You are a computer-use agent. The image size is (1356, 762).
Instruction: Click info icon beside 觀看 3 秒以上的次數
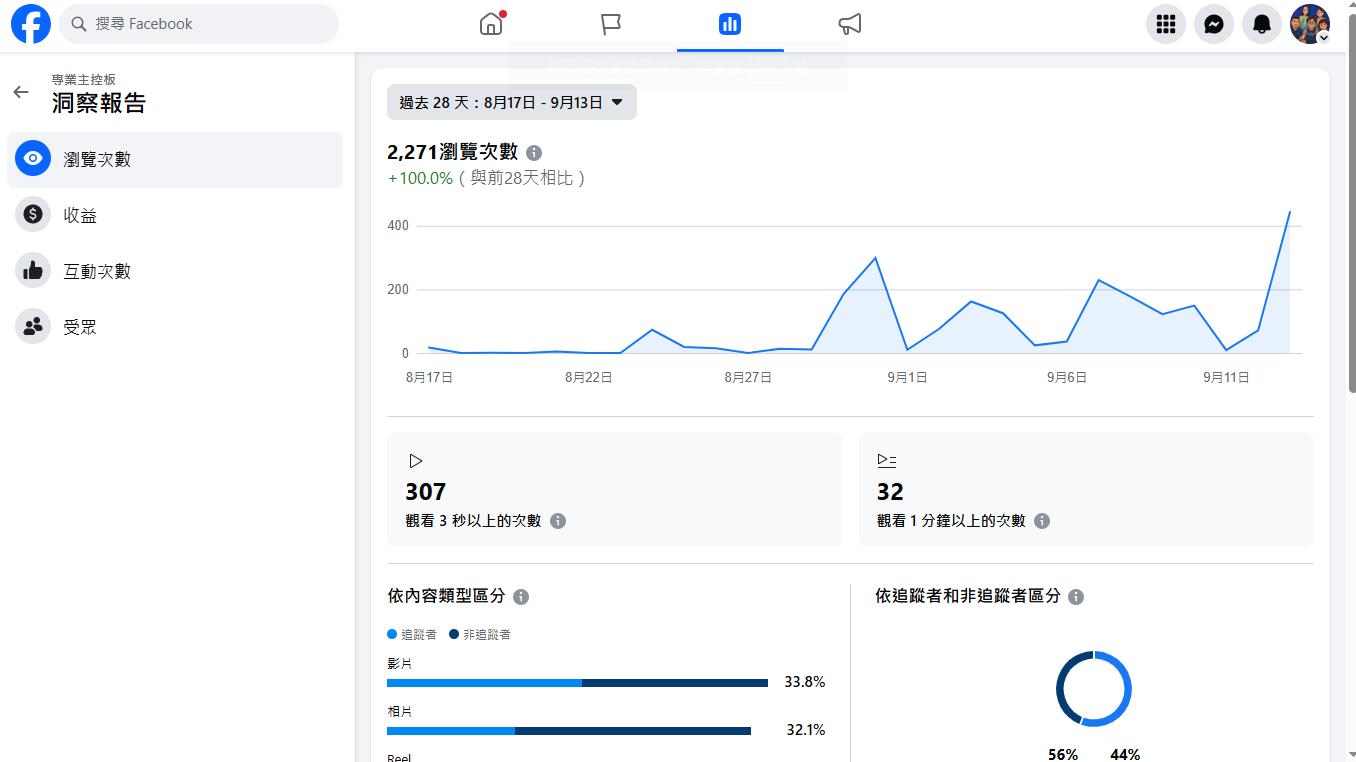point(558,521)
